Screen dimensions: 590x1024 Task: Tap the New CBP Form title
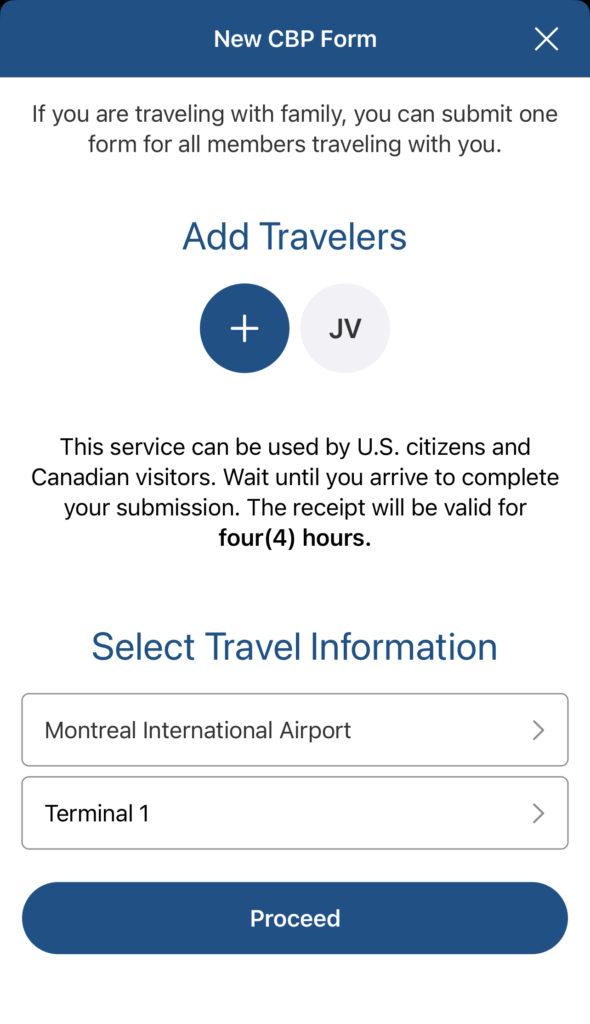[x=295, y=38]
